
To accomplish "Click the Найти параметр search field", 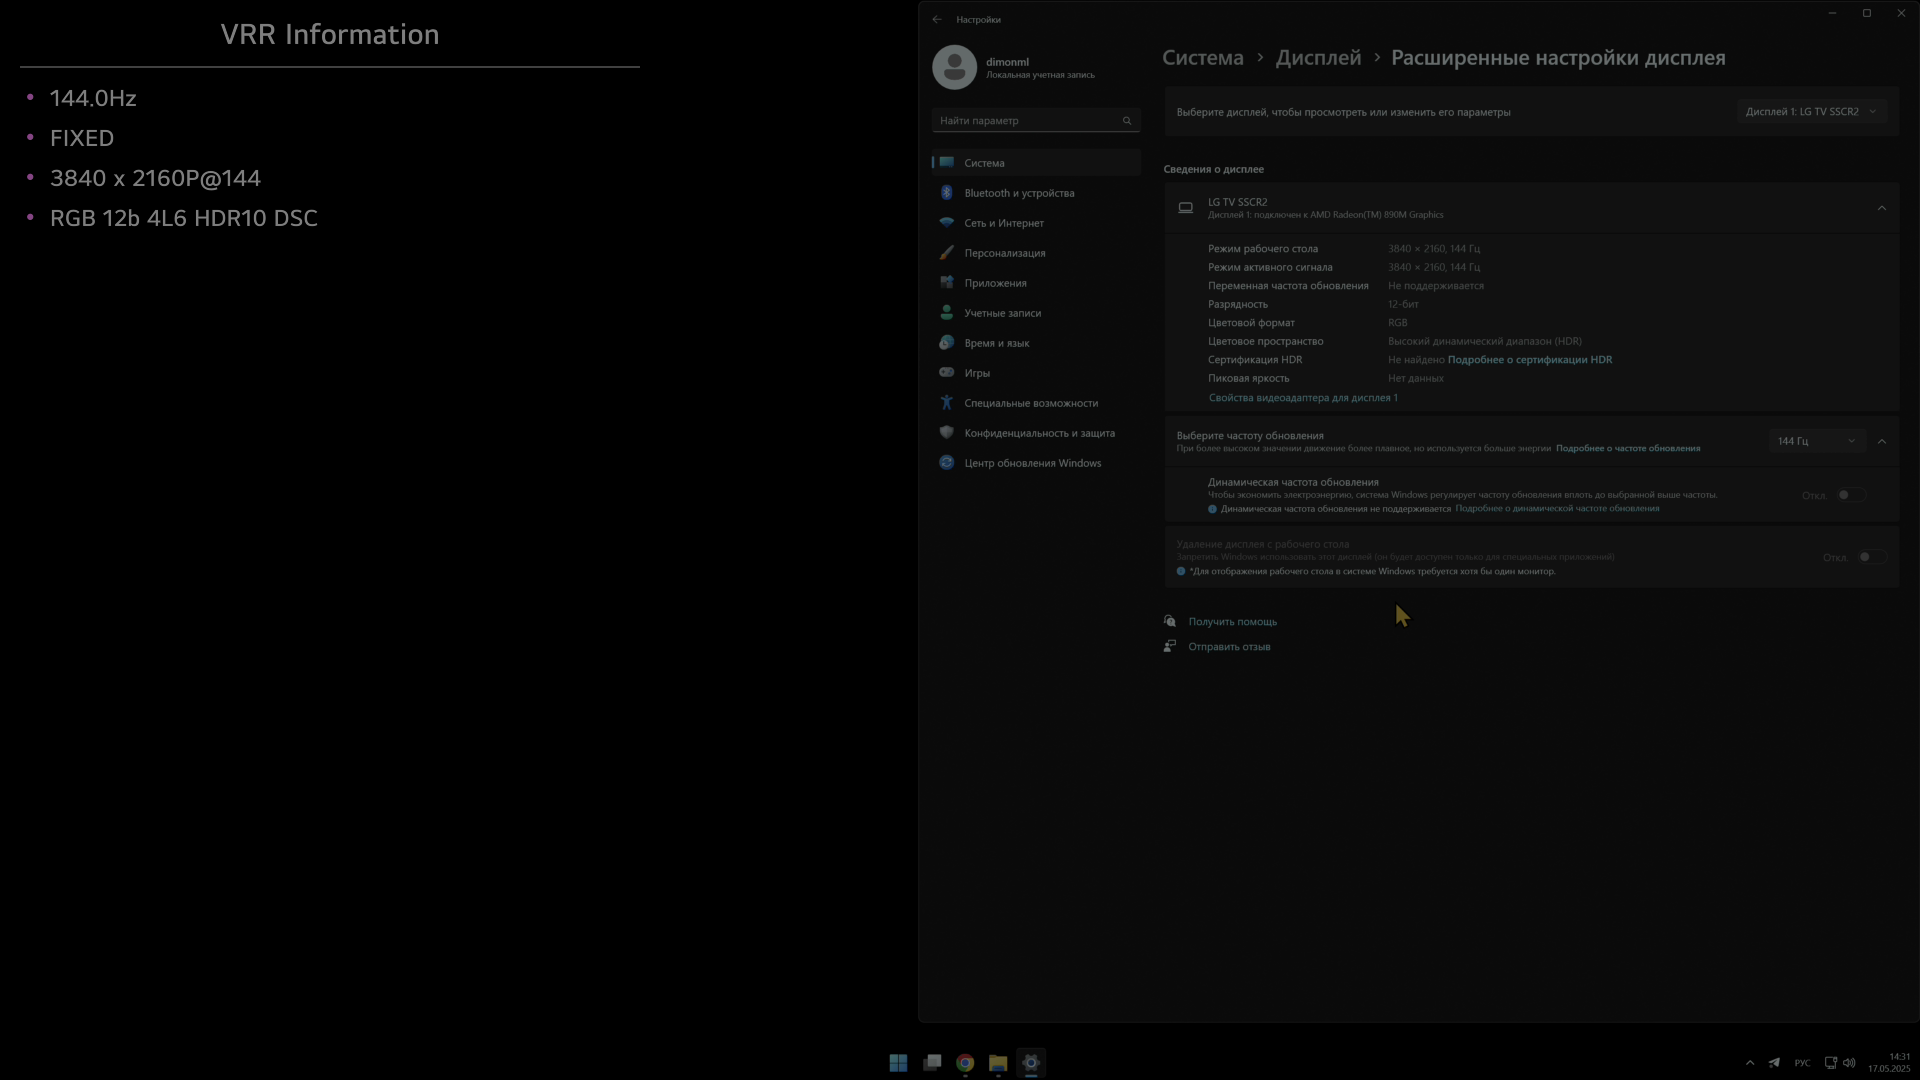I will pos(1025,121).
